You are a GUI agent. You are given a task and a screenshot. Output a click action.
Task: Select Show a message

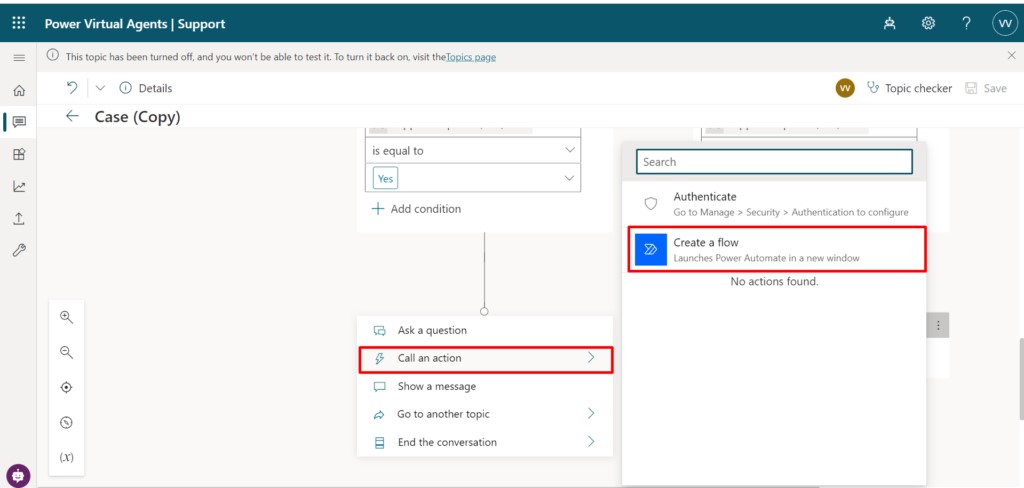click(485, 386)
